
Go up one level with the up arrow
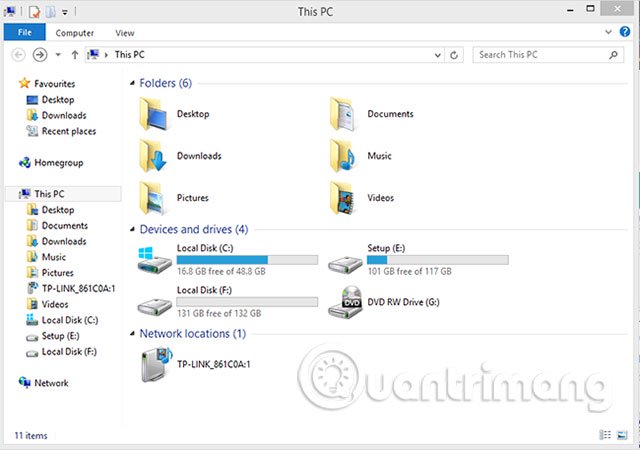point(75,55)
